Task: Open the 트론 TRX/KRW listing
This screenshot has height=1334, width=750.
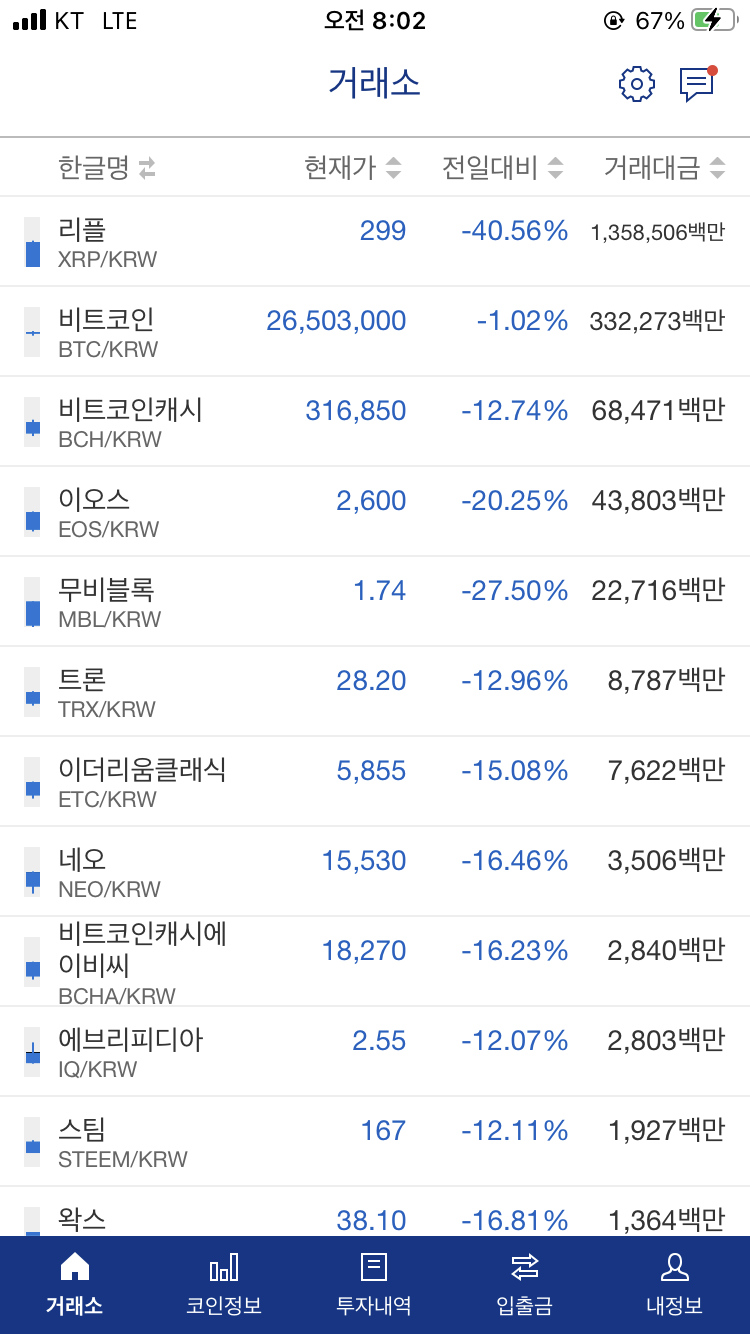Action: click(375, 692)
